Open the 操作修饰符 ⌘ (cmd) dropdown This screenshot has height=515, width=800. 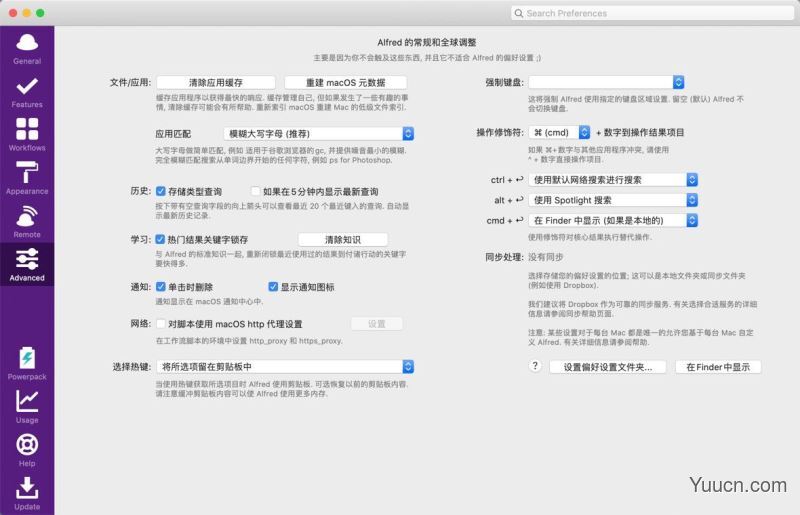560,133
